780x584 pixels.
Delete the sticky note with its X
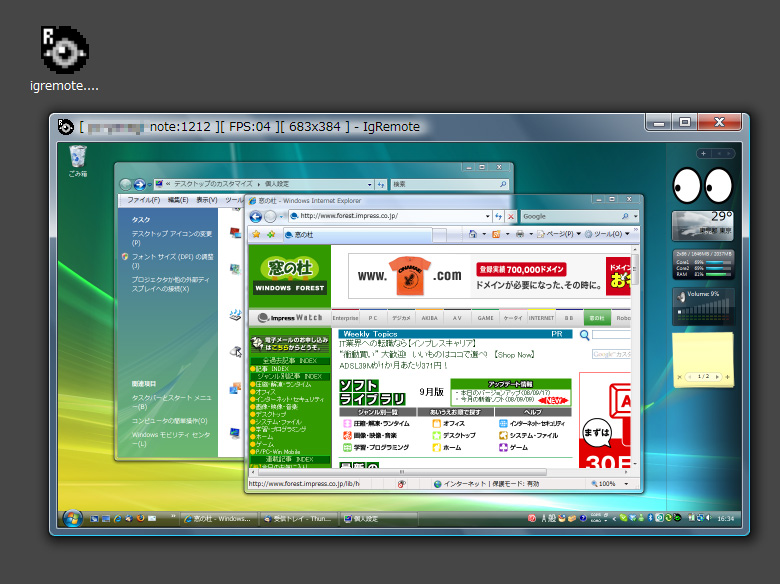pyautogui.click(x=680, y=377)
